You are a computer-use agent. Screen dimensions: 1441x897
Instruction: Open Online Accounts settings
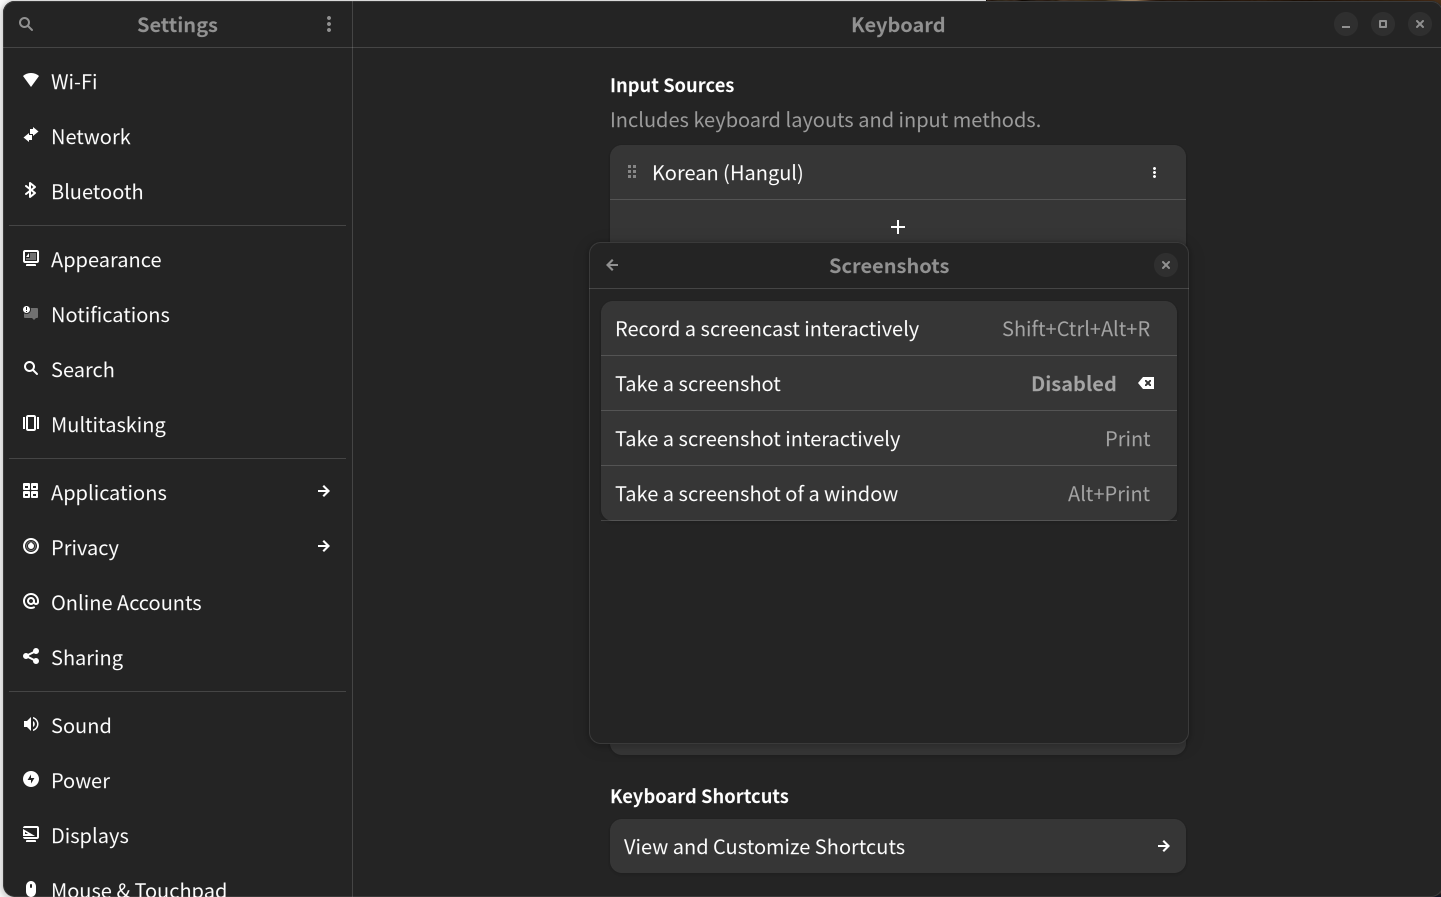click(178, 602)
